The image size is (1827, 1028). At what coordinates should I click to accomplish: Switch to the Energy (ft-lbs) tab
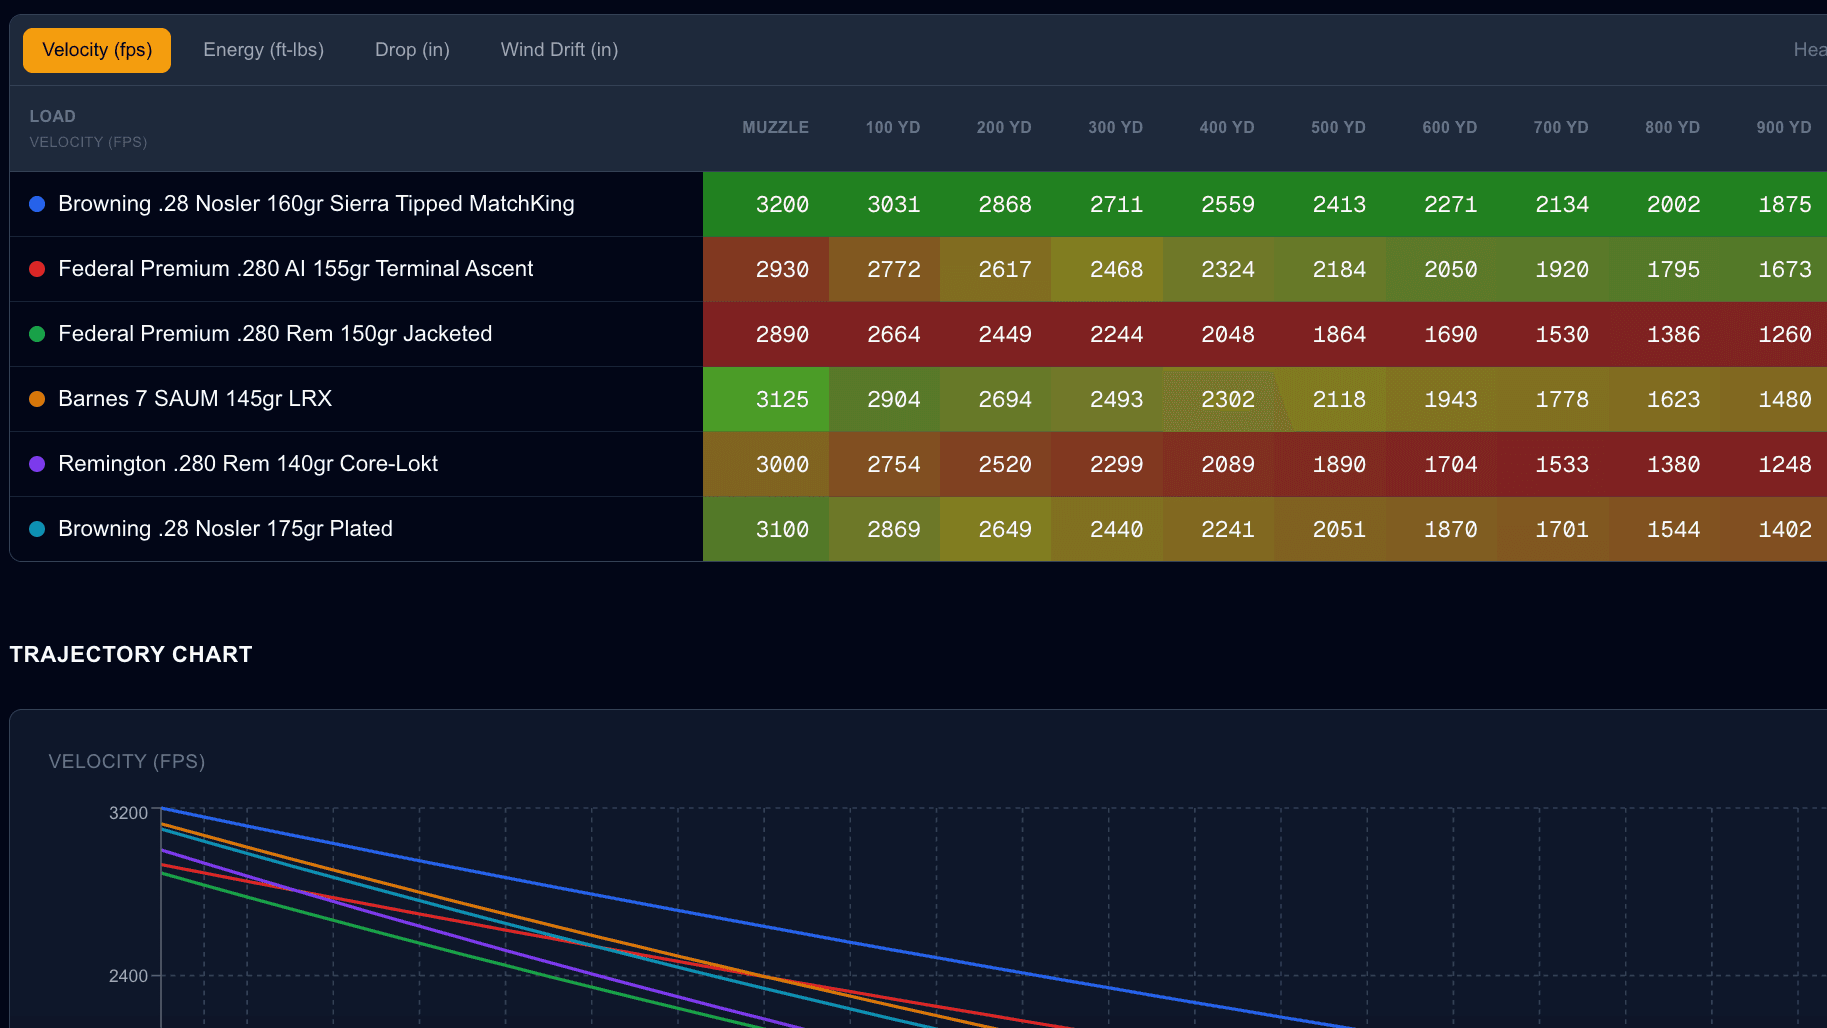click(x=263, y=49)
